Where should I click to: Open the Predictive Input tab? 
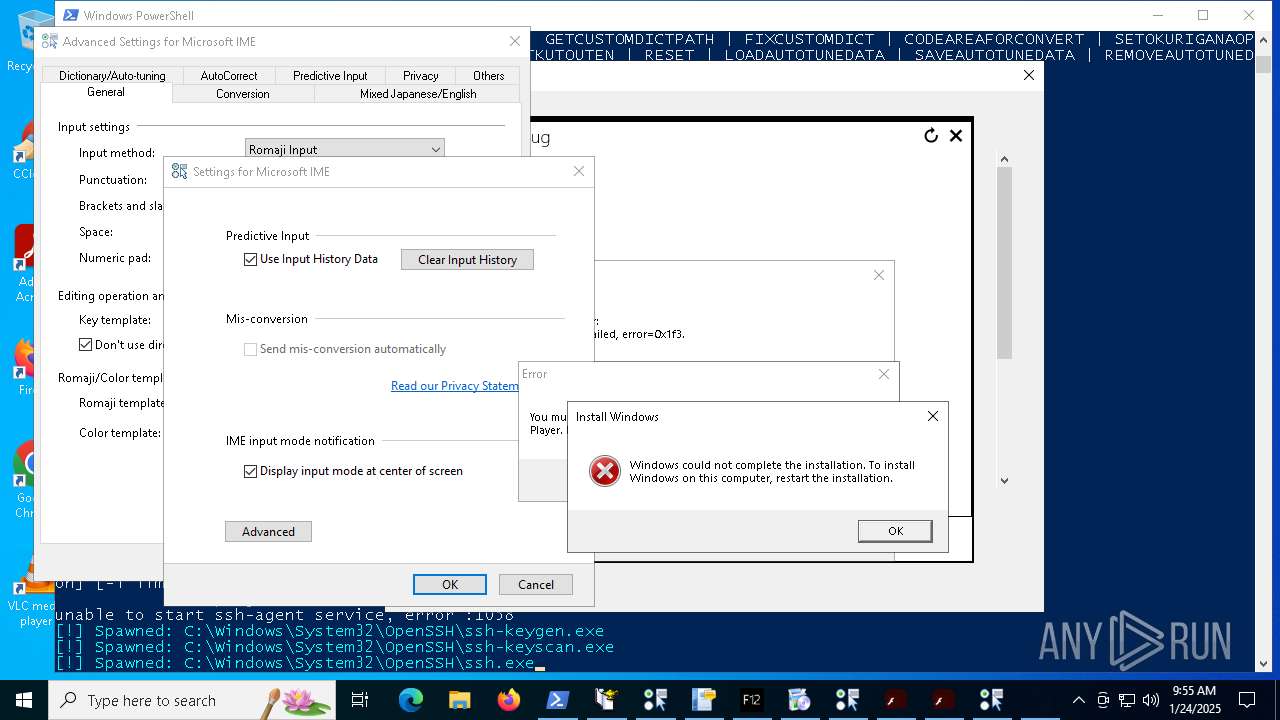330,75
